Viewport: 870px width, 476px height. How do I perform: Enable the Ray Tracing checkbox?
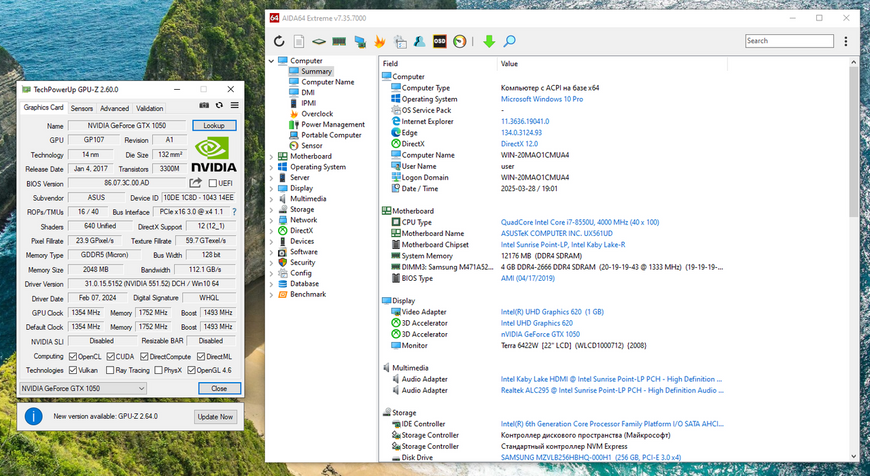[x=110, y=370]
